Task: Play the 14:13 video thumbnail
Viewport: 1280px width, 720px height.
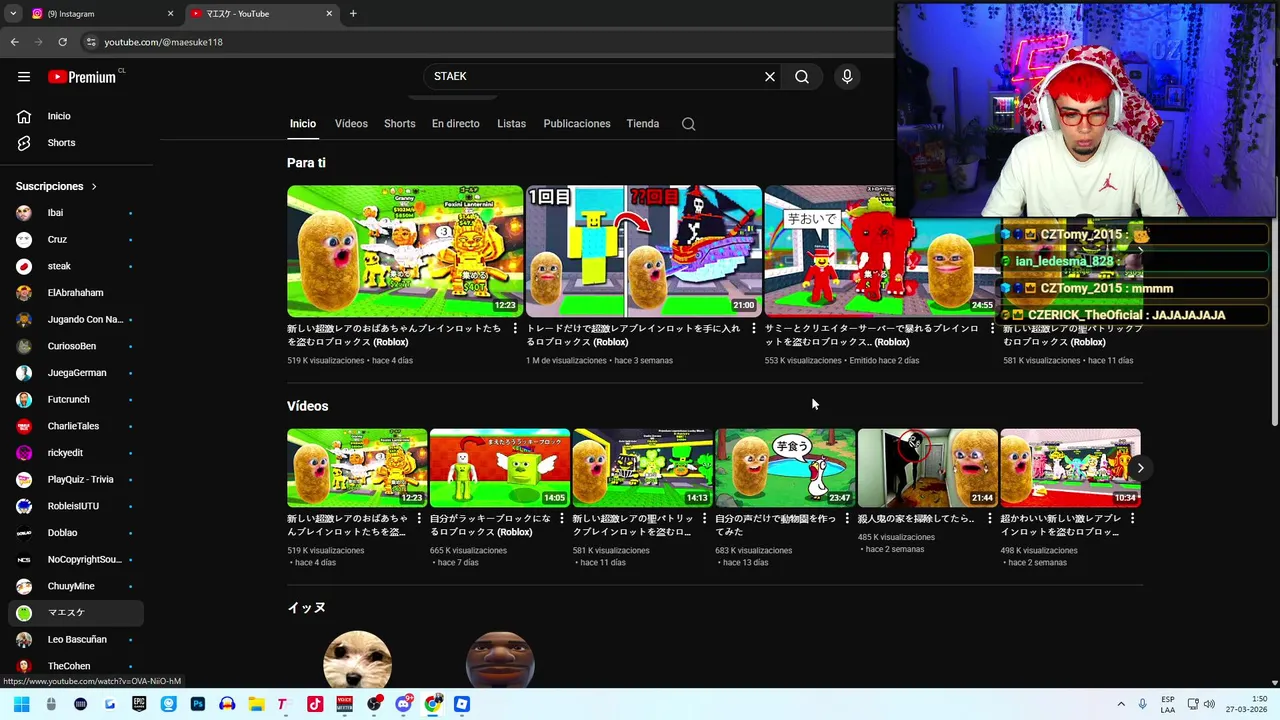Action: [x=642, y=468]
